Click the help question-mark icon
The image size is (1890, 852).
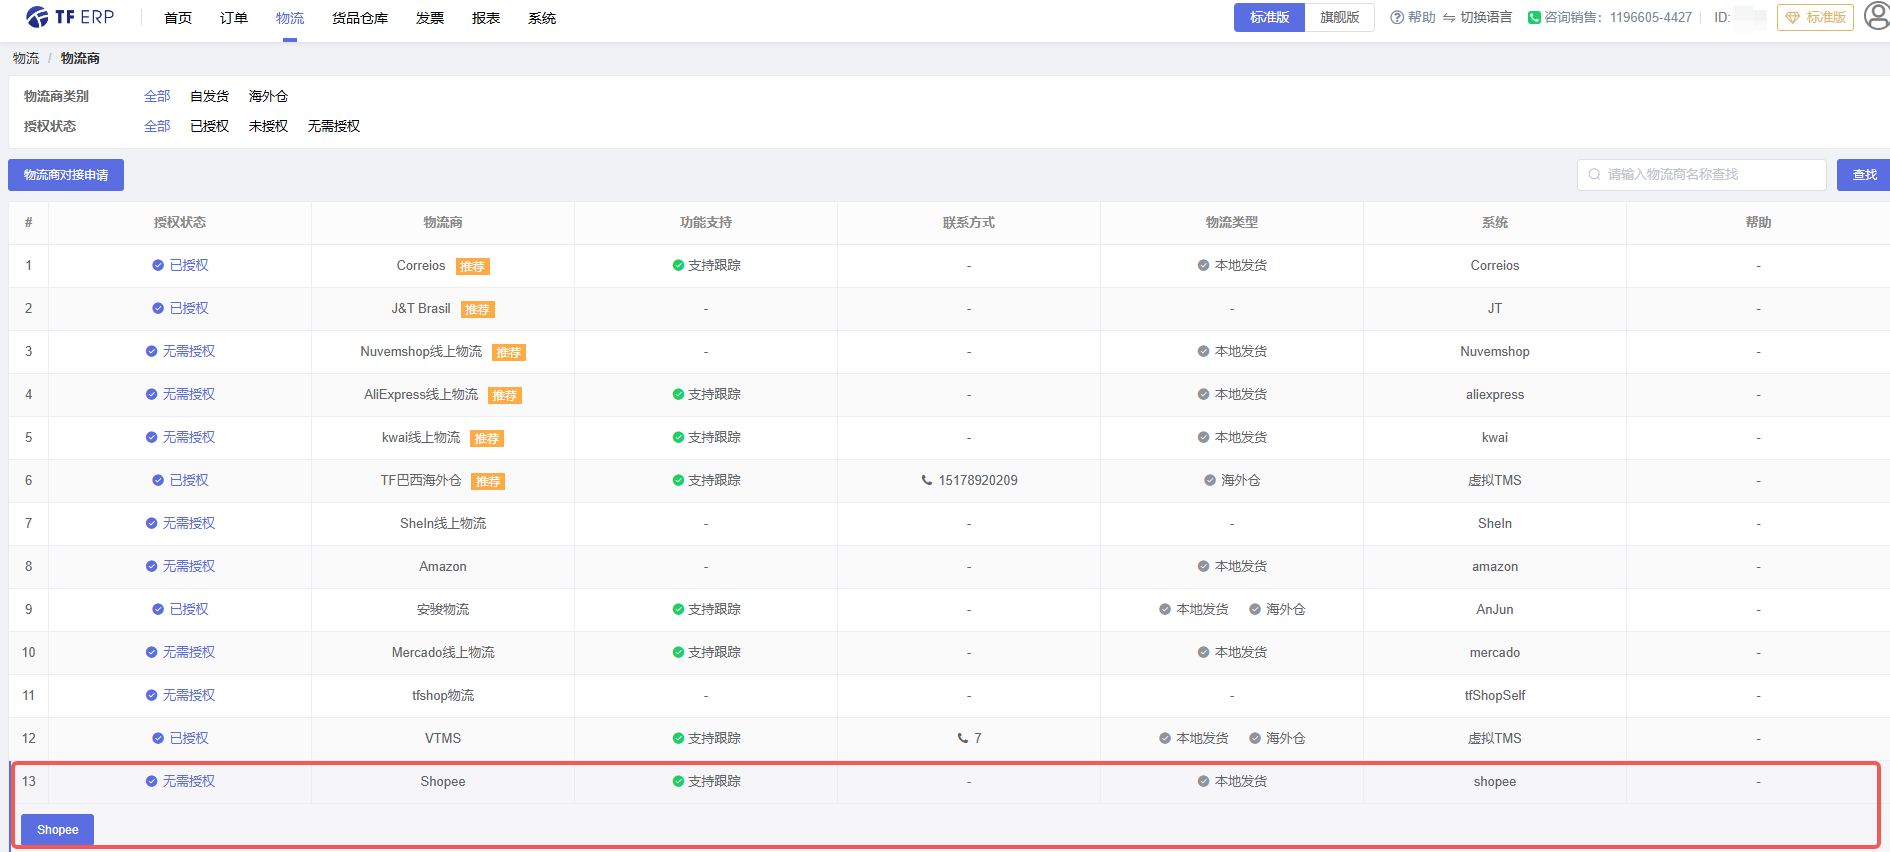[x=1397, y=17]
